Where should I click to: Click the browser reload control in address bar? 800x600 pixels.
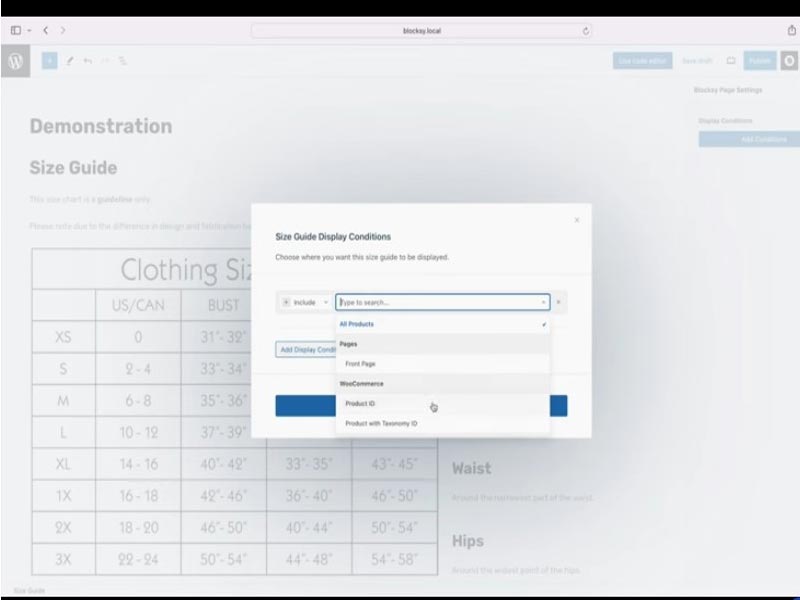tap(585, 31)
